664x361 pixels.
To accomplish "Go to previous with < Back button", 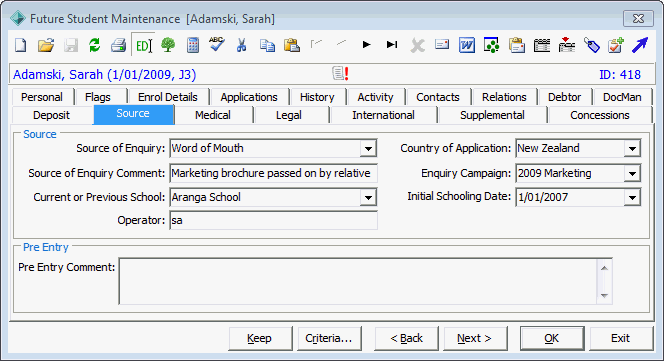I will point(407,338).
